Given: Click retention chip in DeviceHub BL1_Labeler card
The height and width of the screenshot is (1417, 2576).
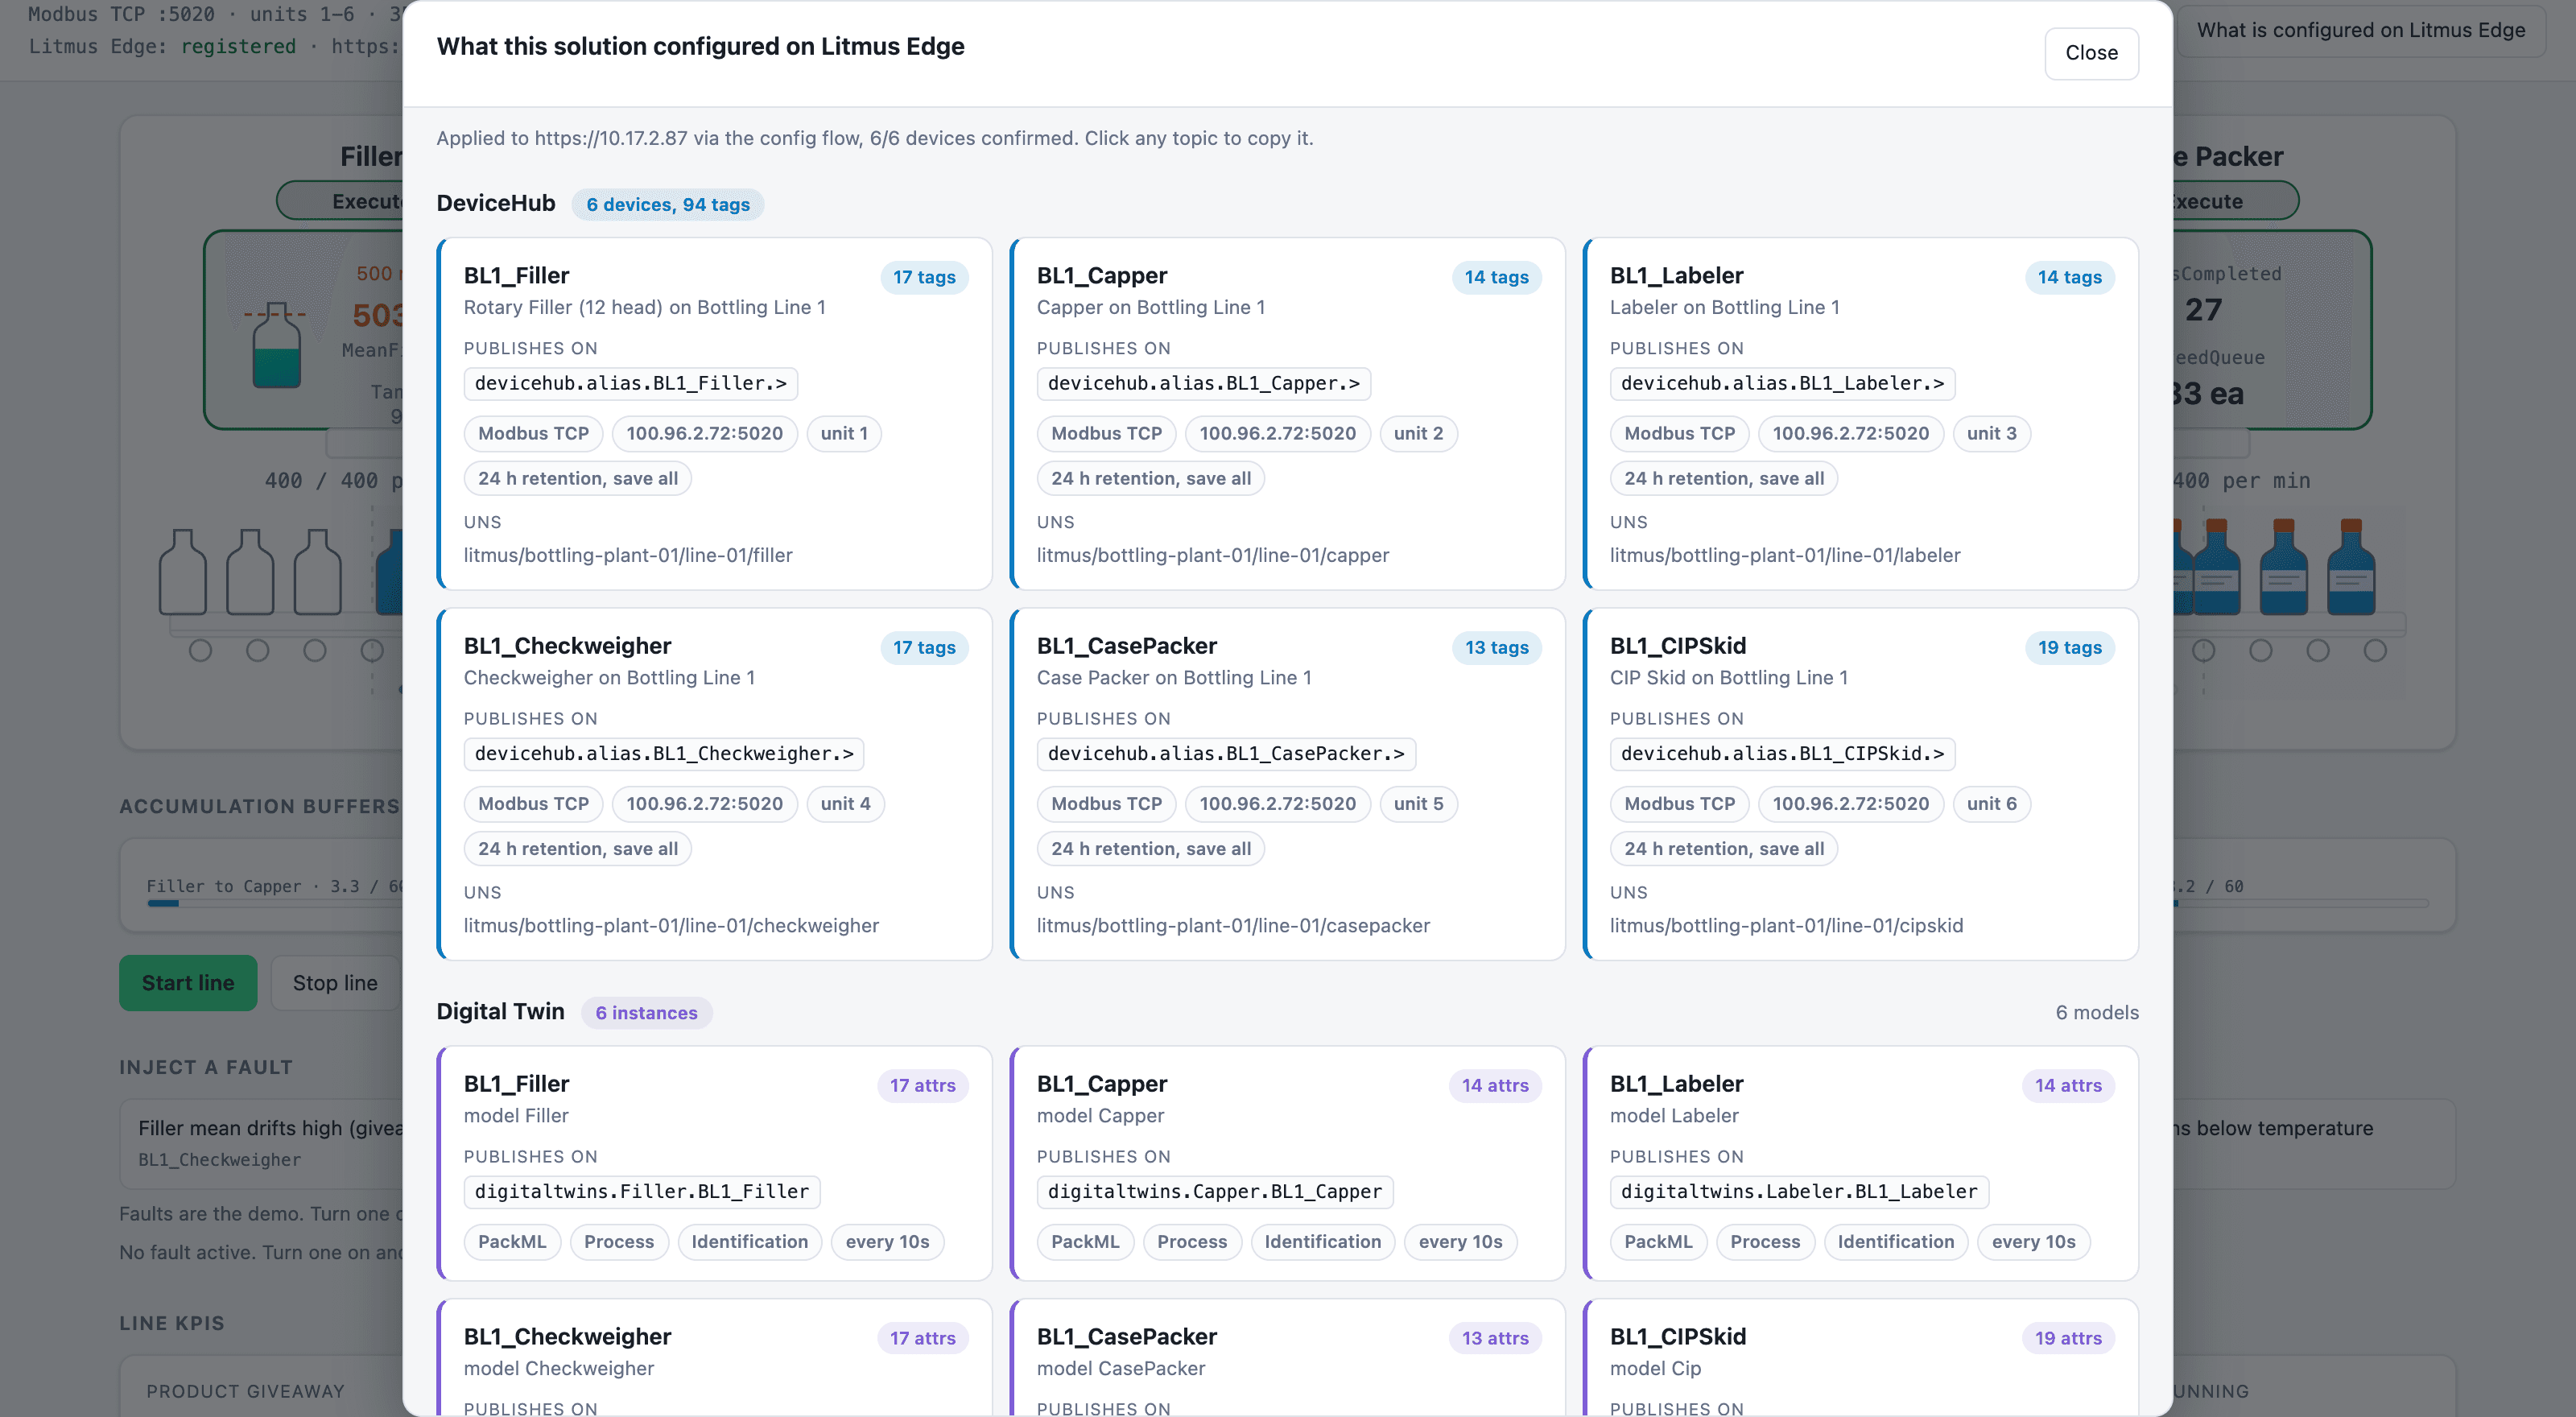Looking at the screenshot, I should pyautogui.click(x=1724, y=479).
